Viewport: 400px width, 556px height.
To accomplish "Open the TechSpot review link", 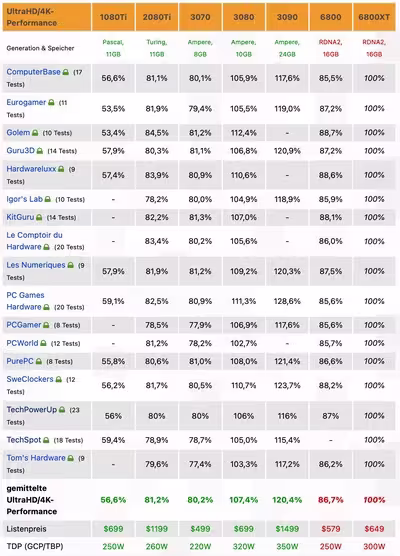I will [24, 440].
